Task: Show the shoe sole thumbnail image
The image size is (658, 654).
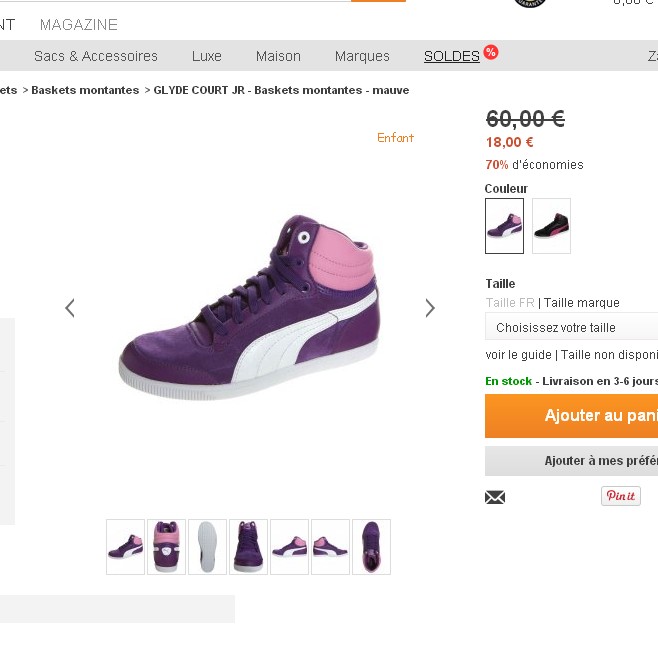Action: pyautogui.click(x=208, y=547)
